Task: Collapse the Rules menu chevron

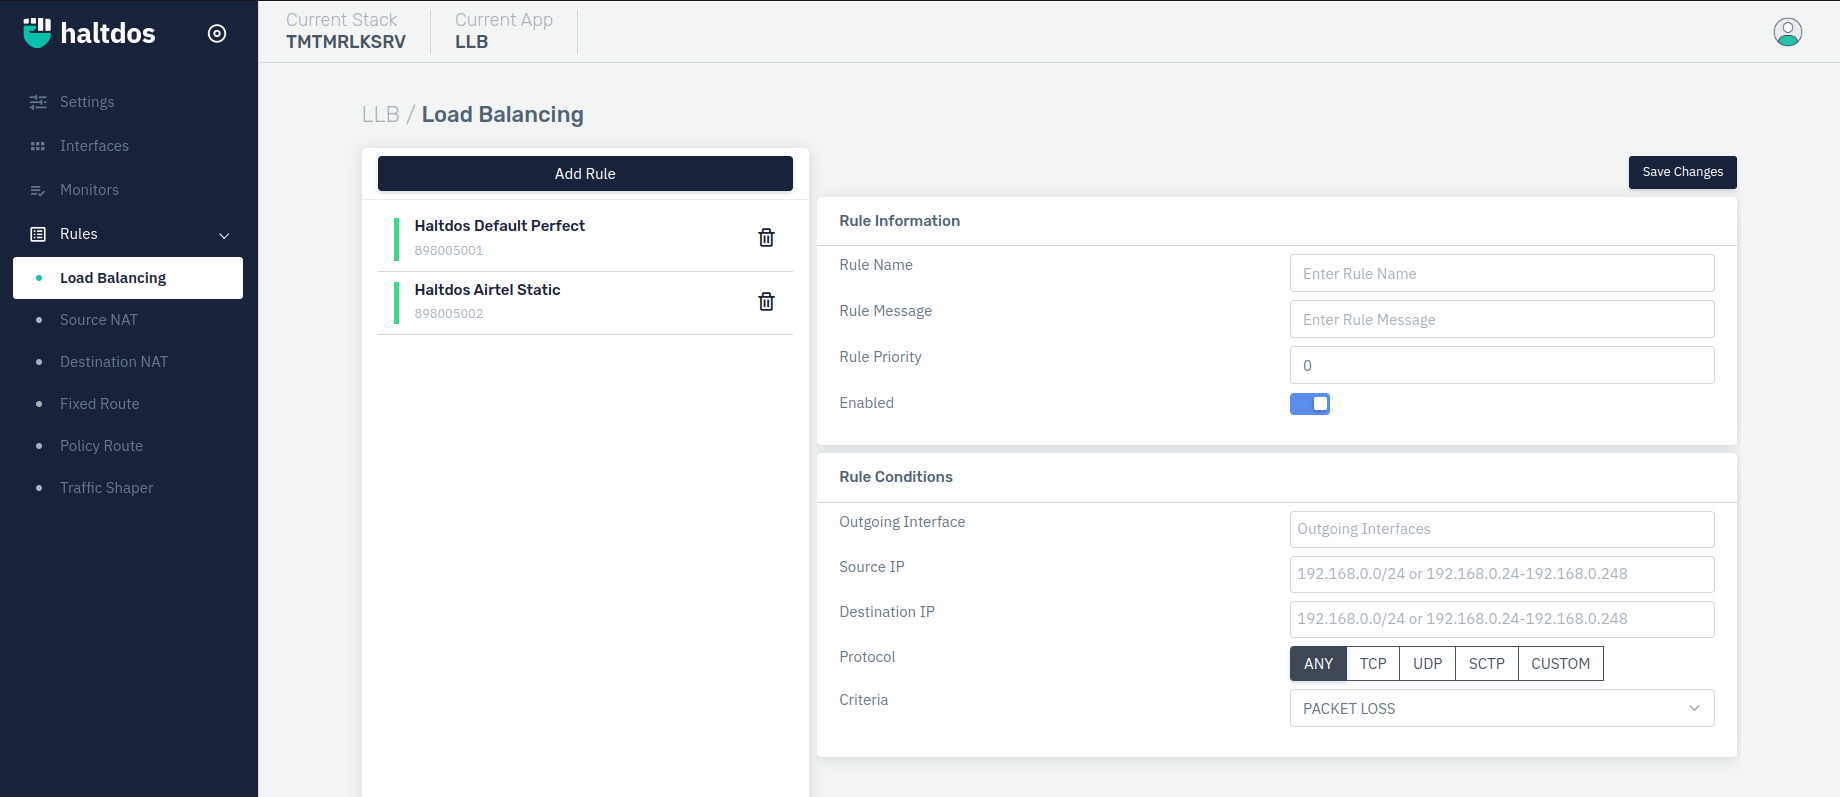Action: point(224,235)
